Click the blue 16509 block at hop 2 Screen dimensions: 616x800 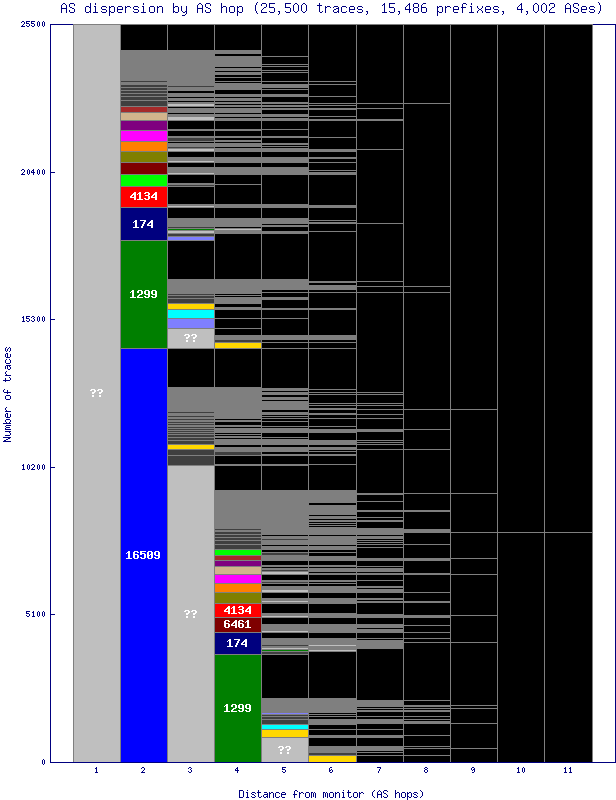tap(143, 555)
